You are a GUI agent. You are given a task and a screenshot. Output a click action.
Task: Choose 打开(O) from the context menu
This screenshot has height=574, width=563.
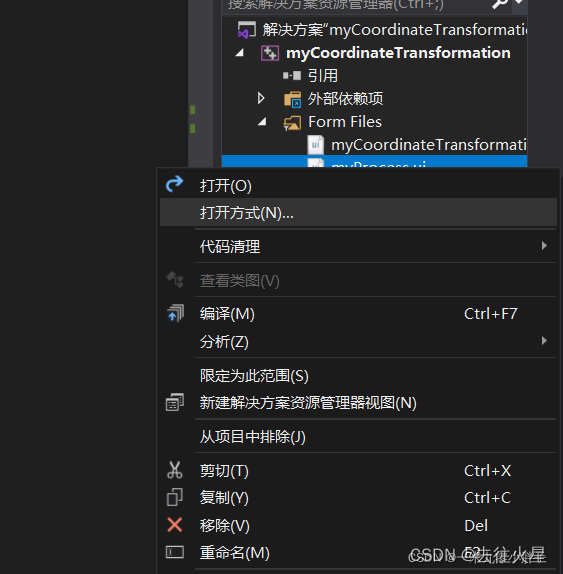pos(358,185)
